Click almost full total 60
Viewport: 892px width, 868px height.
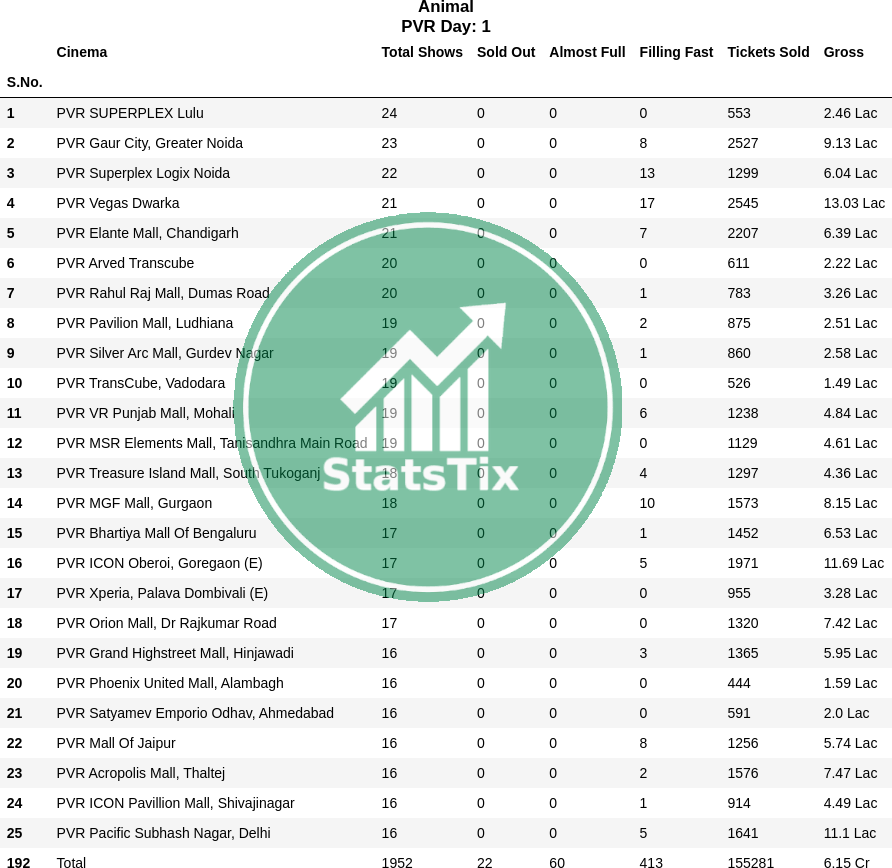tap(557, 863)
